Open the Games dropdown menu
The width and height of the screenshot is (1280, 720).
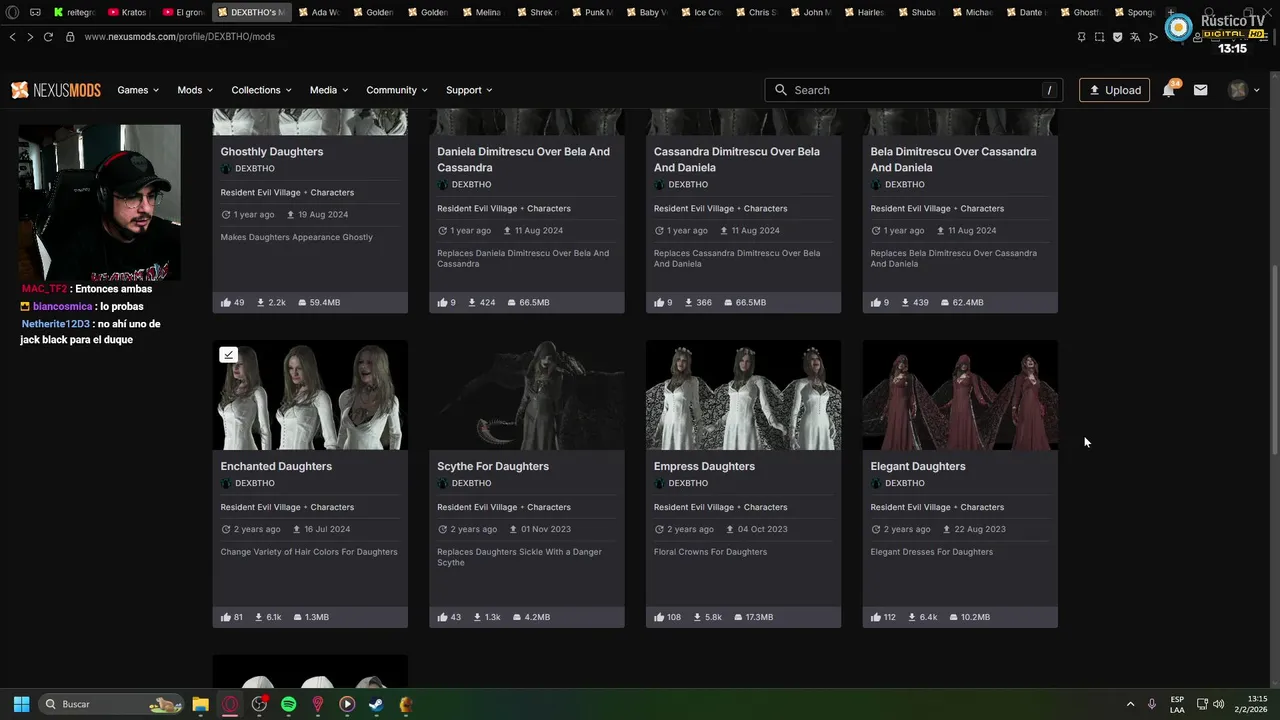pyautogui.click(x=138, y=90)
